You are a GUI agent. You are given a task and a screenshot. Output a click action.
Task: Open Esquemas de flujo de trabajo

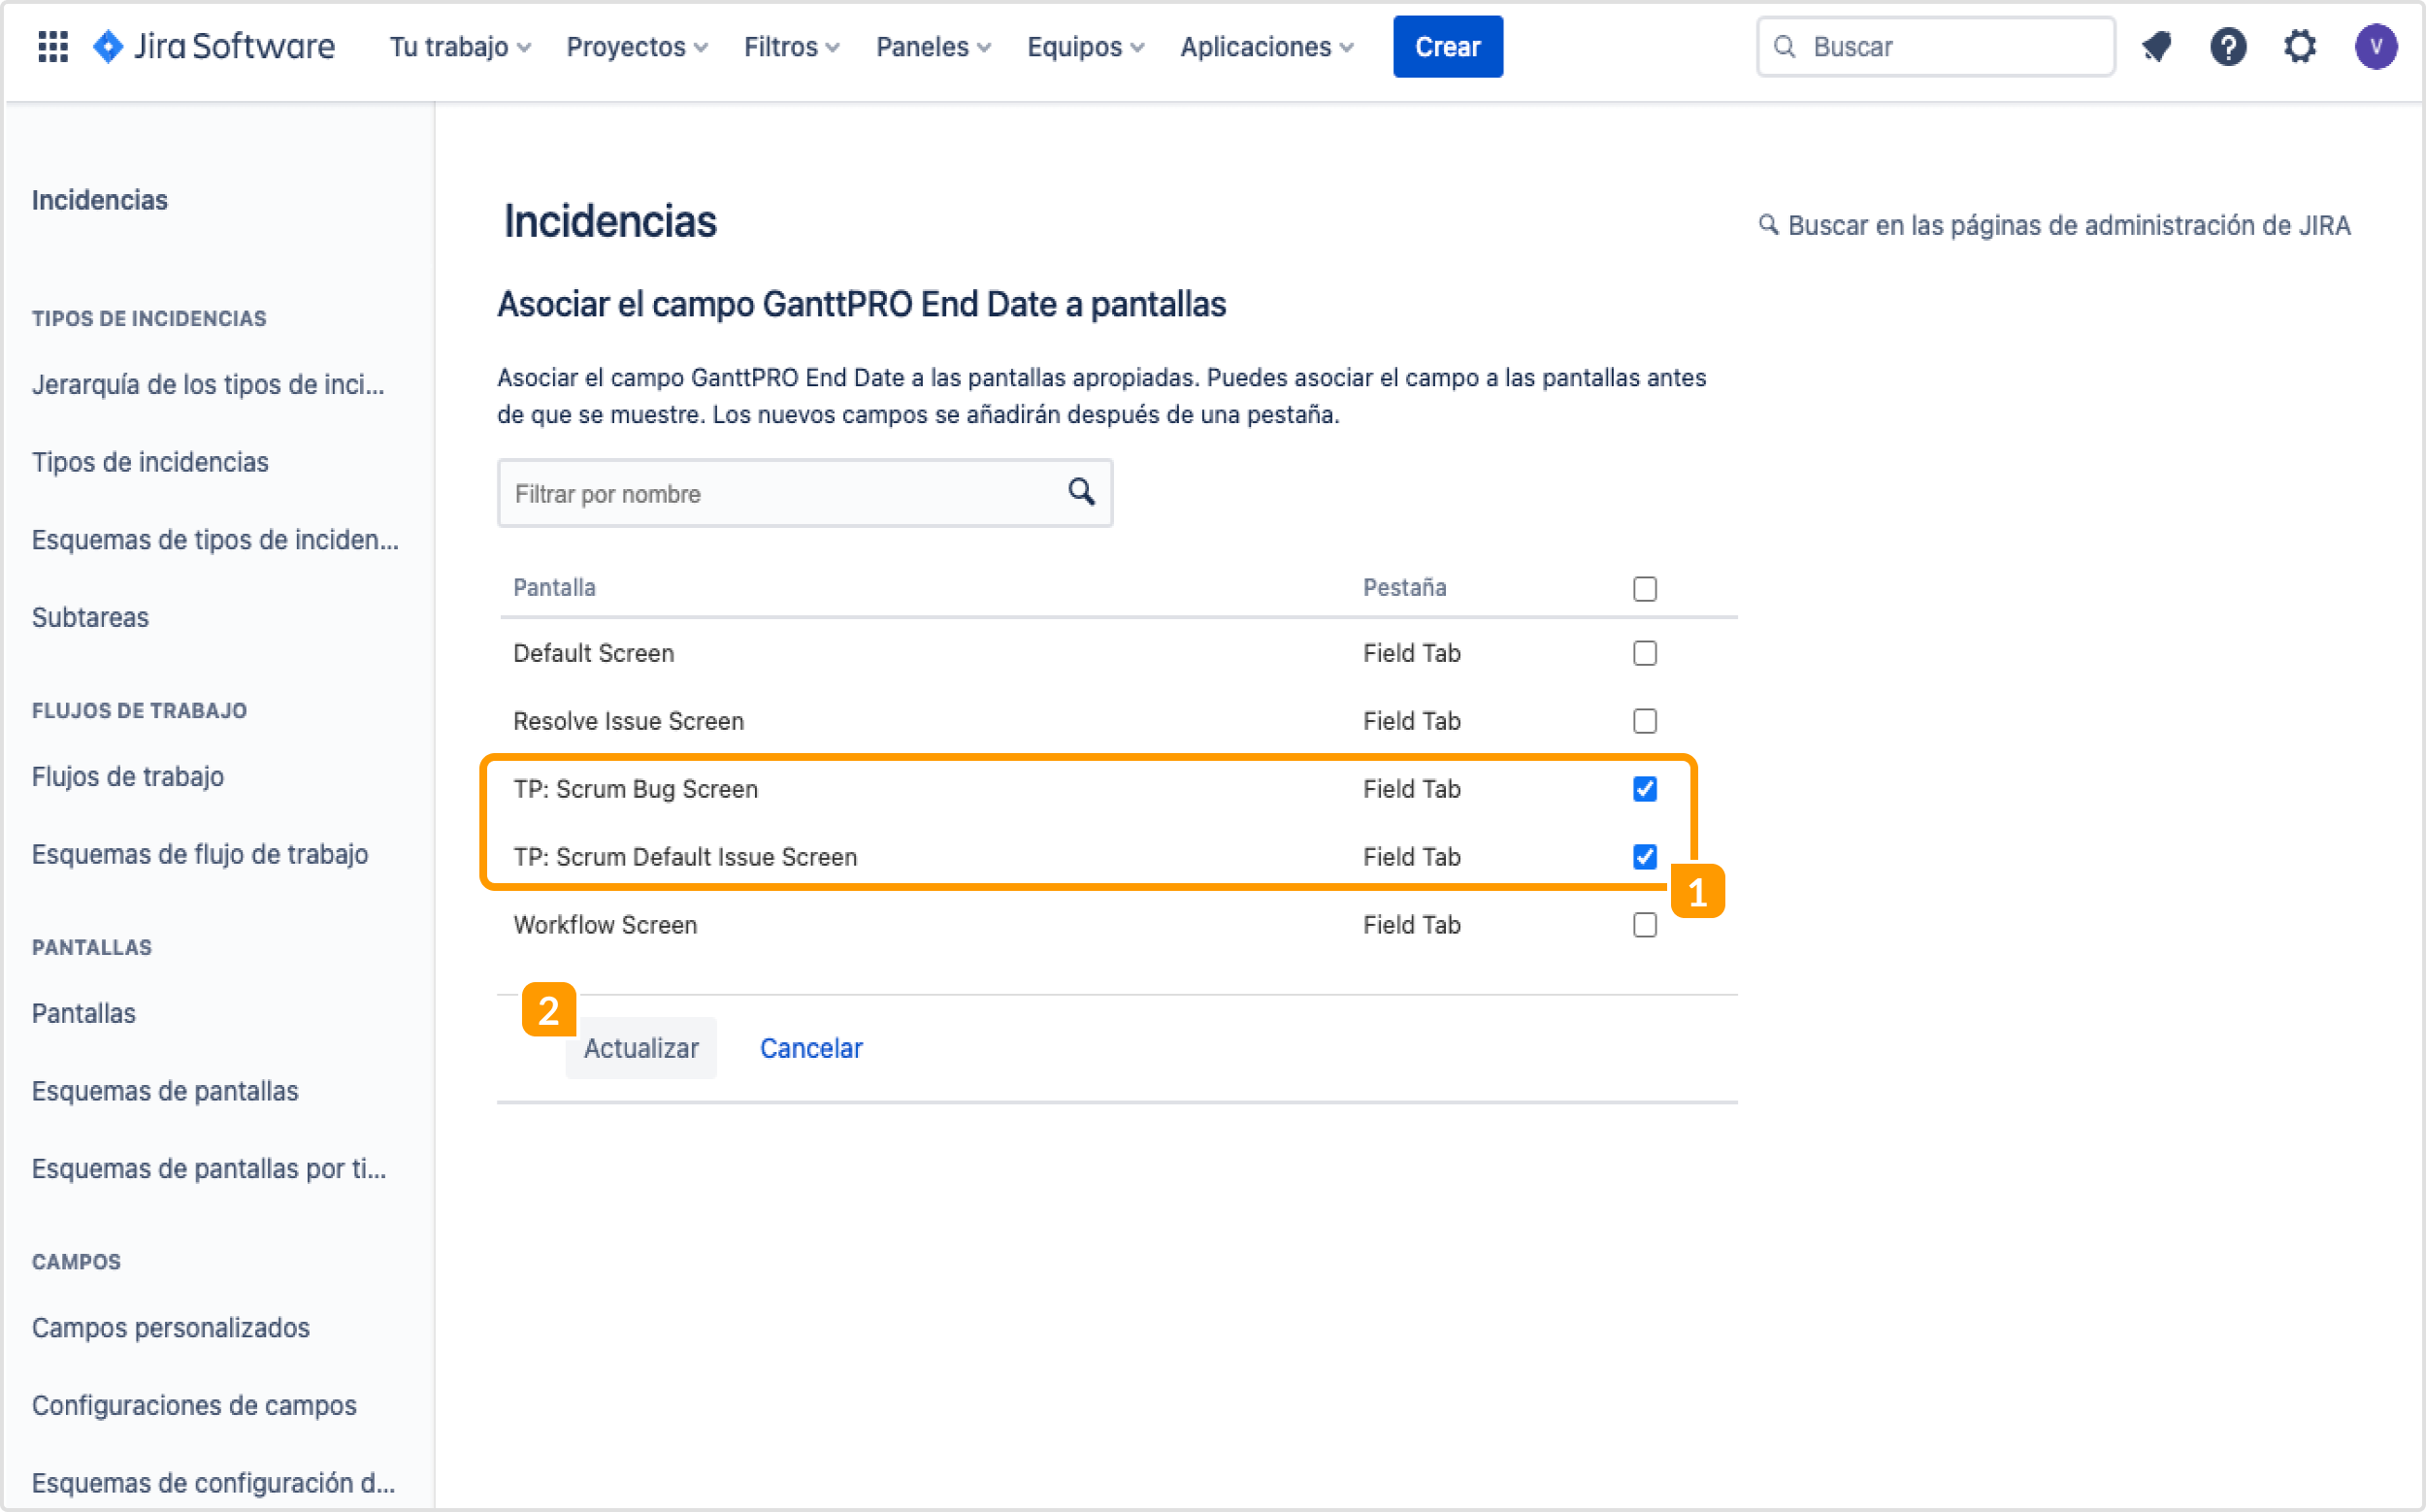[200, 854]
